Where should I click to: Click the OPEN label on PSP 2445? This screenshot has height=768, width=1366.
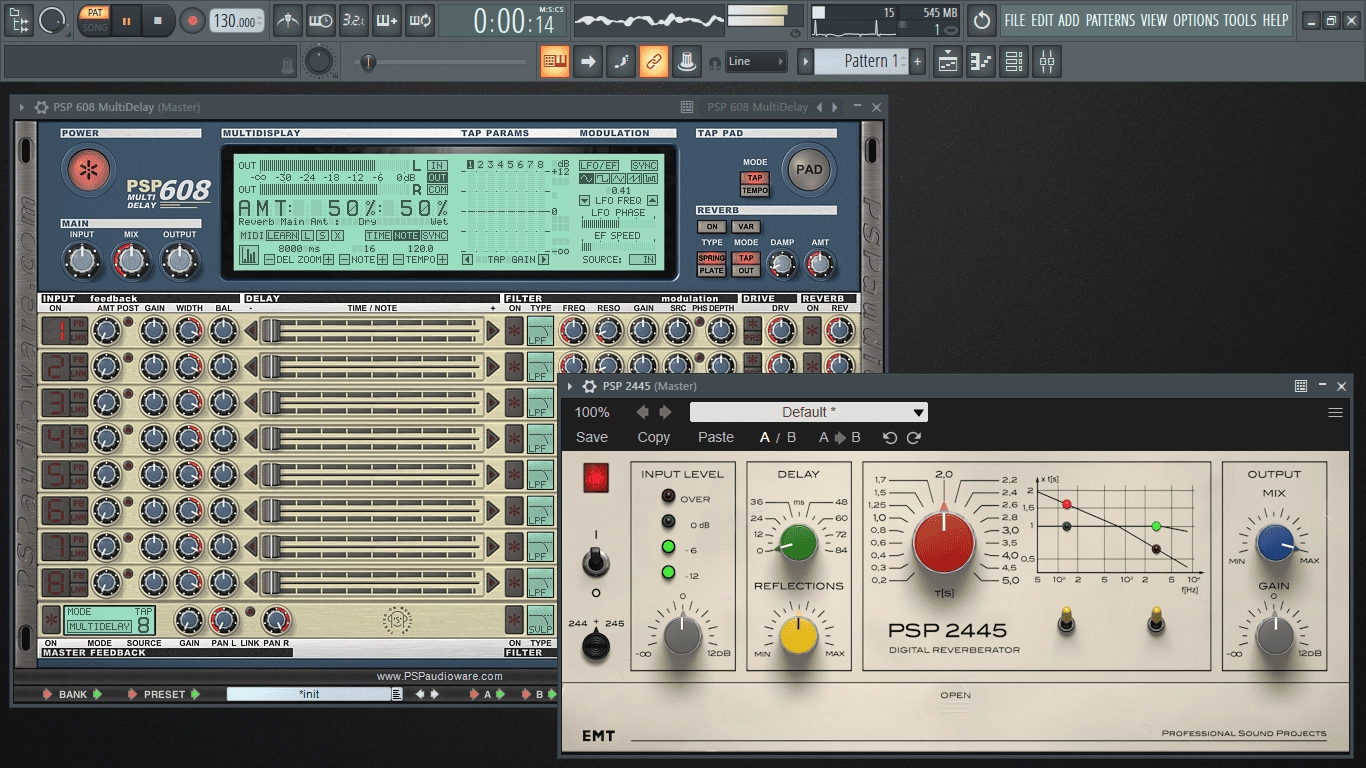pos(955,695)
